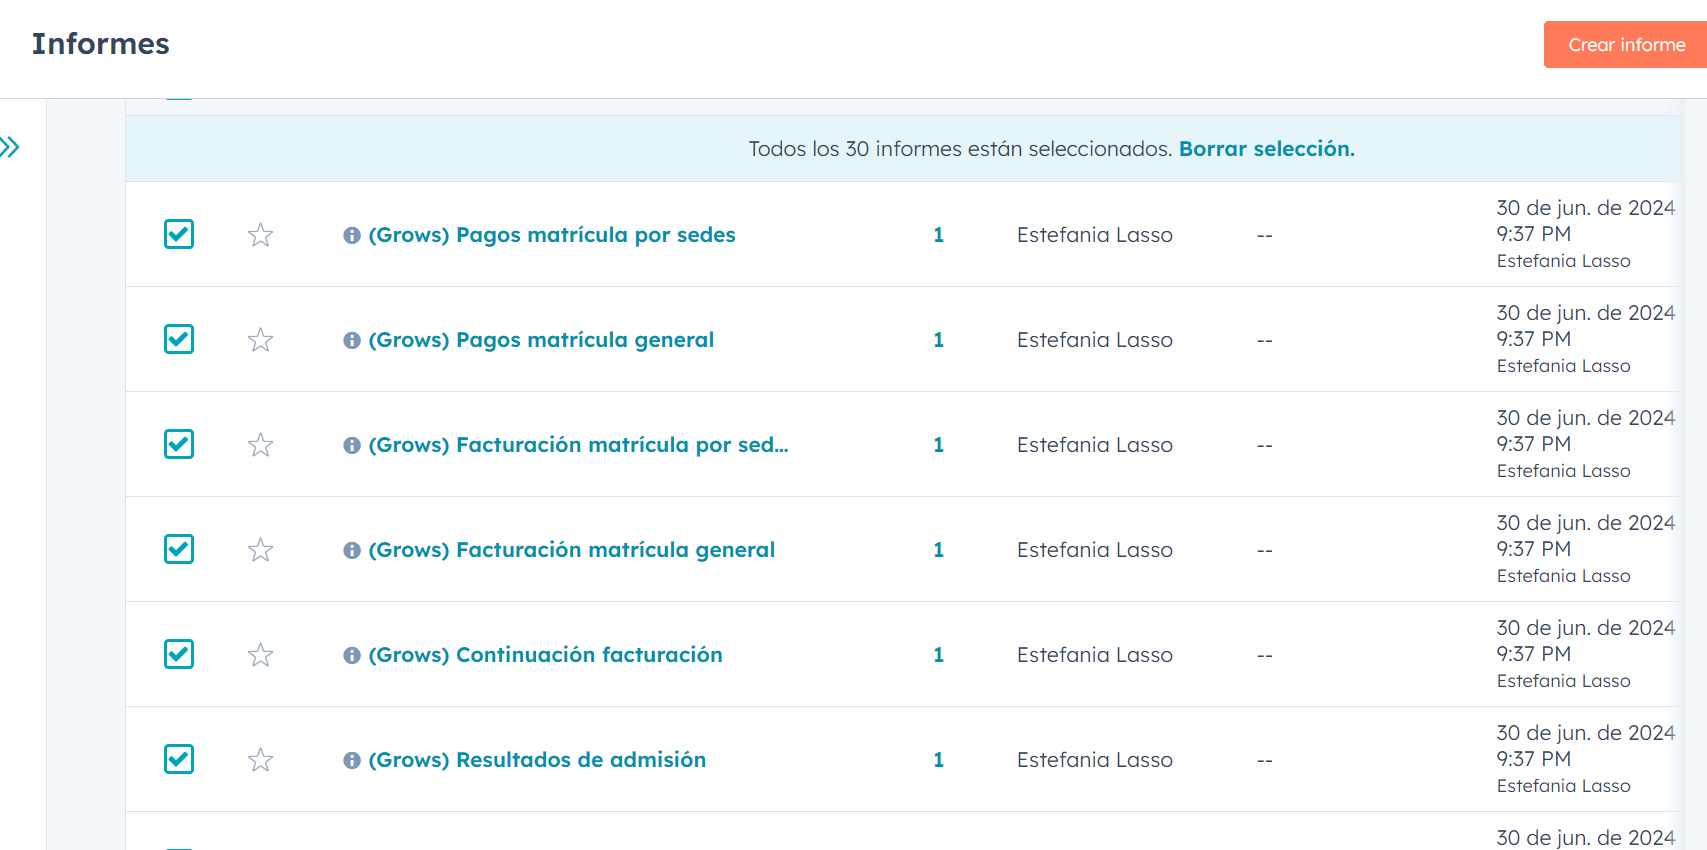The width and height of the screenshot is (1707, 850).
Task: Open (Grows) Facturación matrícula general report
Action: pyautogui.click(x=571, y=550)
